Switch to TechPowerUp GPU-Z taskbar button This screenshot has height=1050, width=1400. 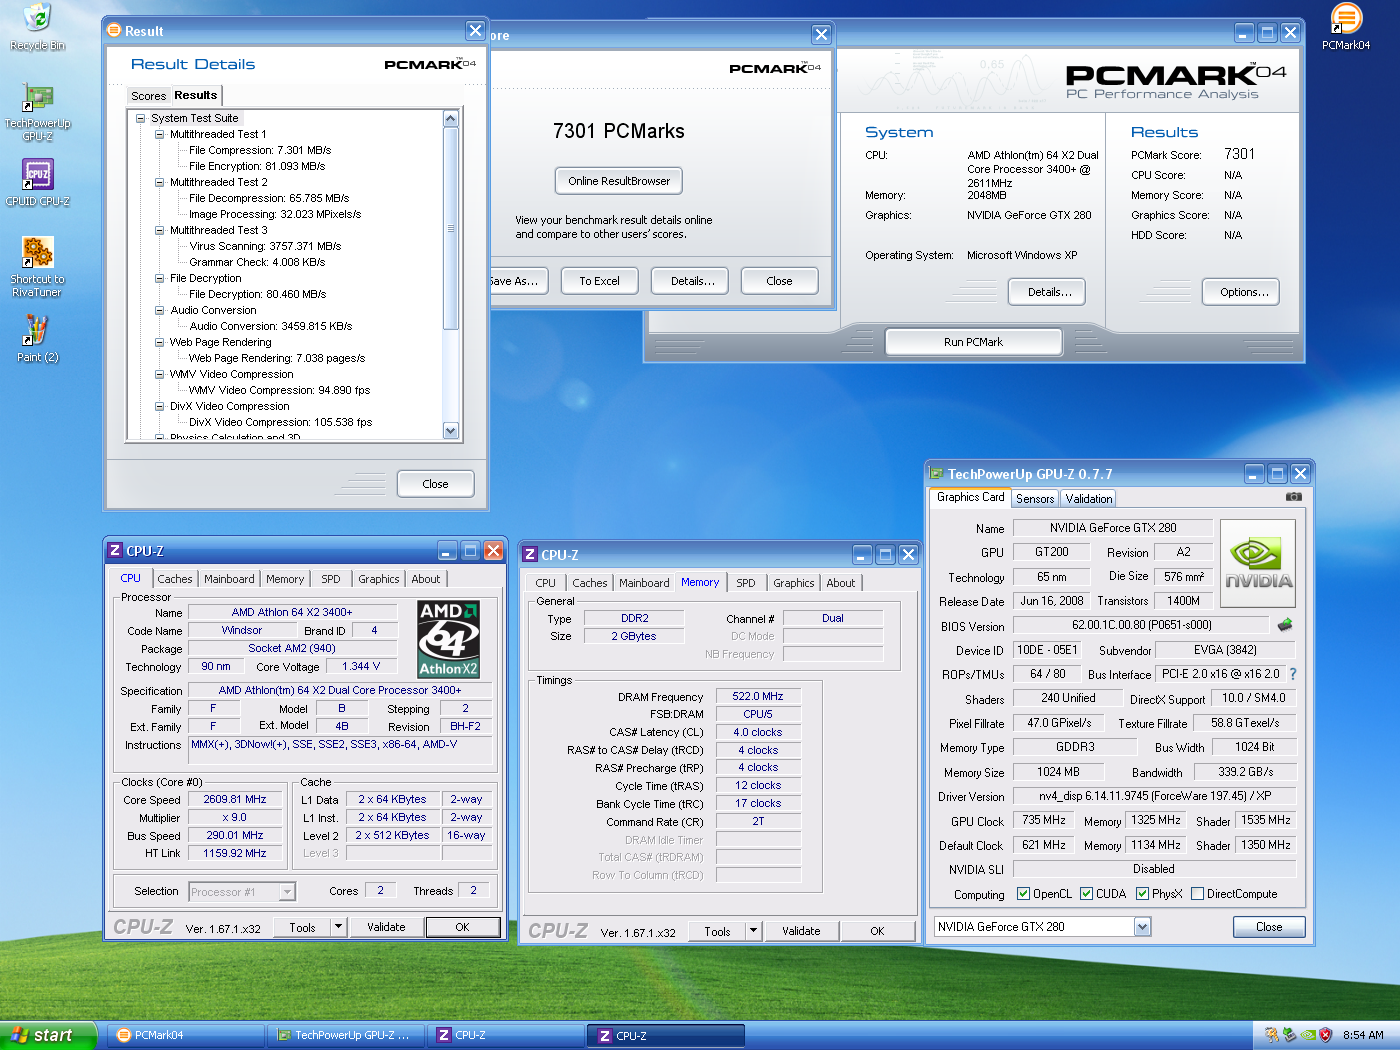click(x=346, y=1036)
